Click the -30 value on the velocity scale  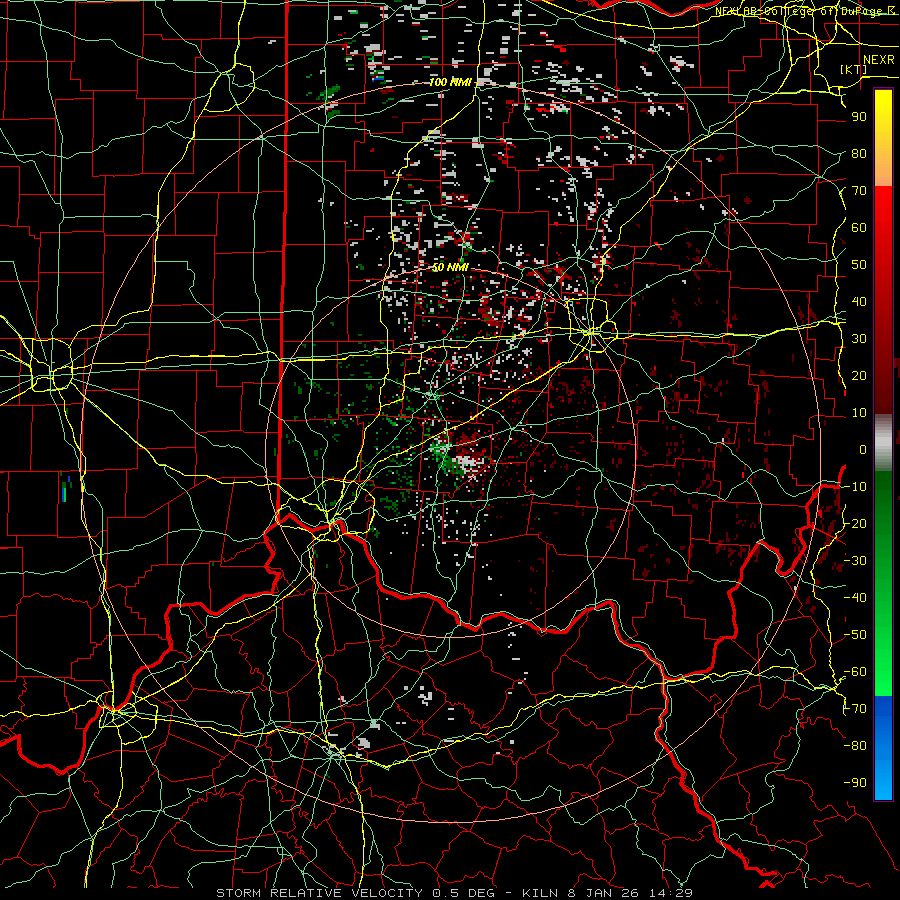[x=855, y=561]
